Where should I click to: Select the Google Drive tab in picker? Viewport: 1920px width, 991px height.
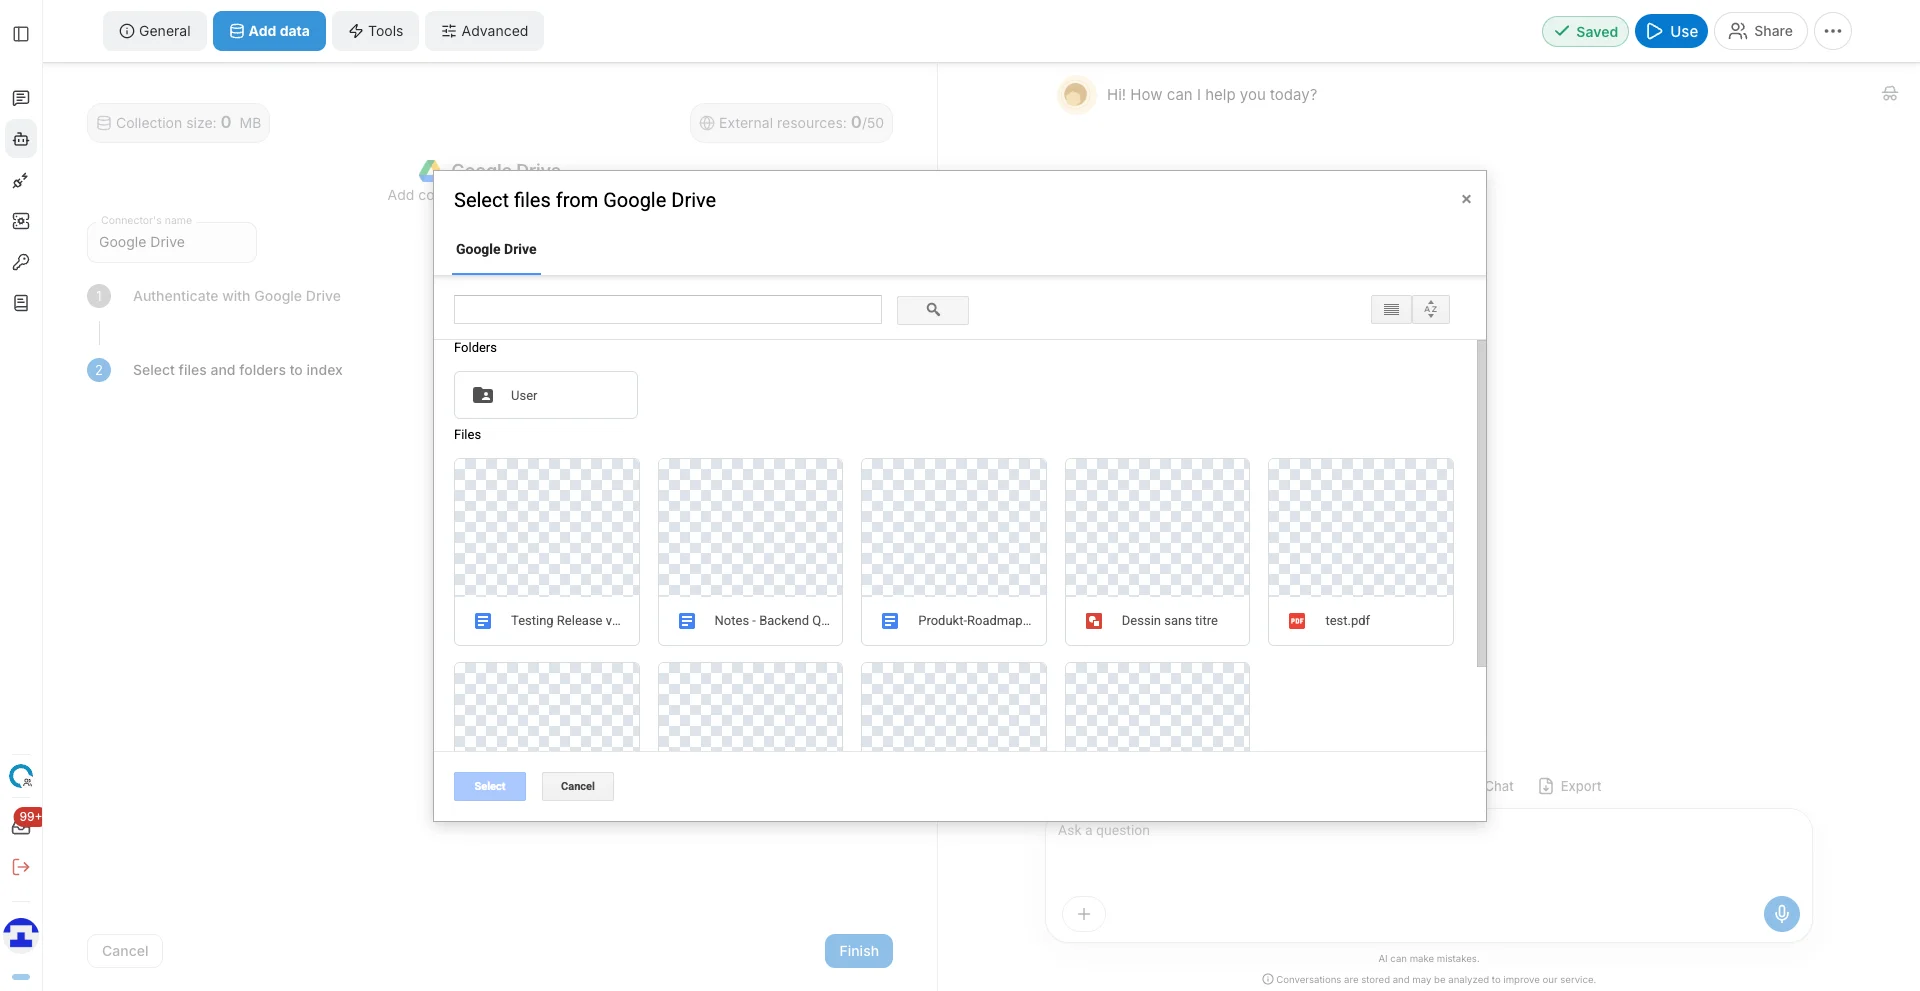click(496, 249)
